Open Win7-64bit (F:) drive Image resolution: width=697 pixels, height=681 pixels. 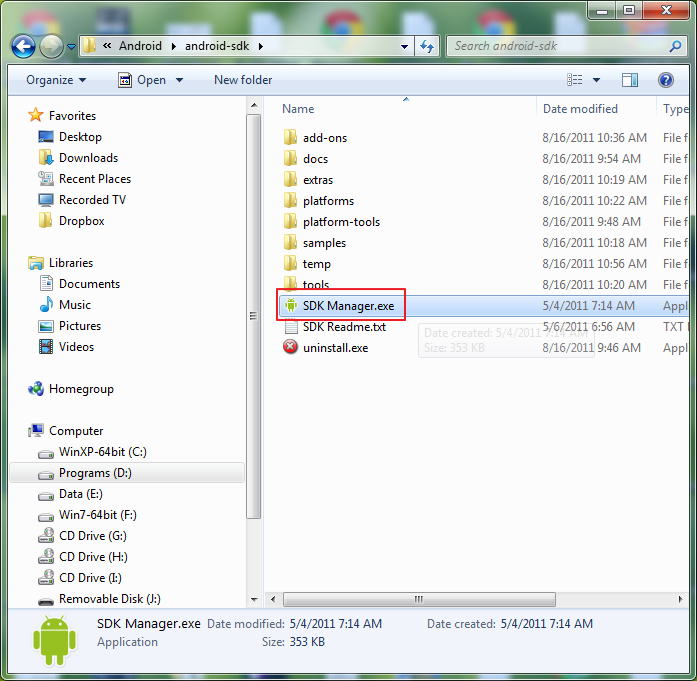[x=98, y=515]
